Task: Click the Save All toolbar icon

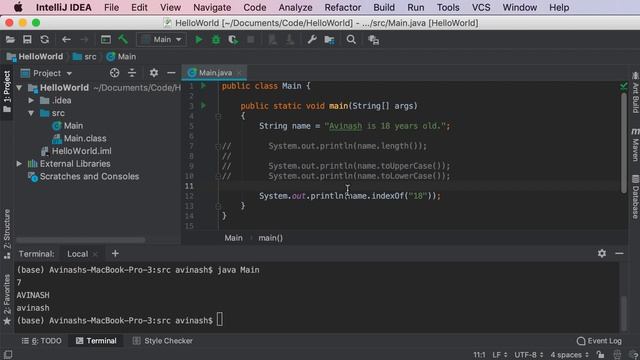Action: pos(27,40)
